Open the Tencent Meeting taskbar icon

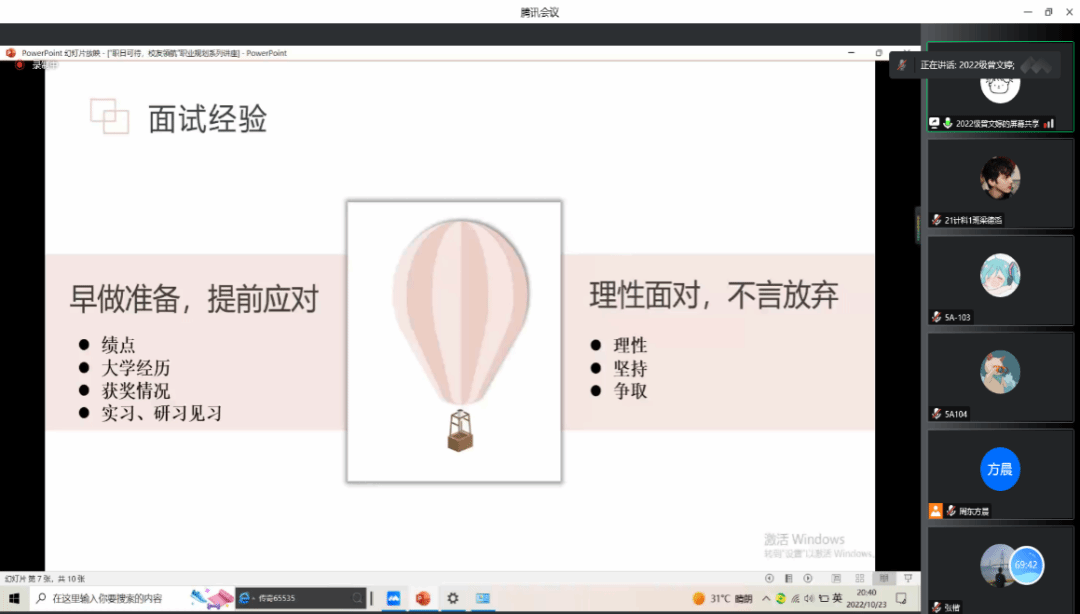(393, 598)
